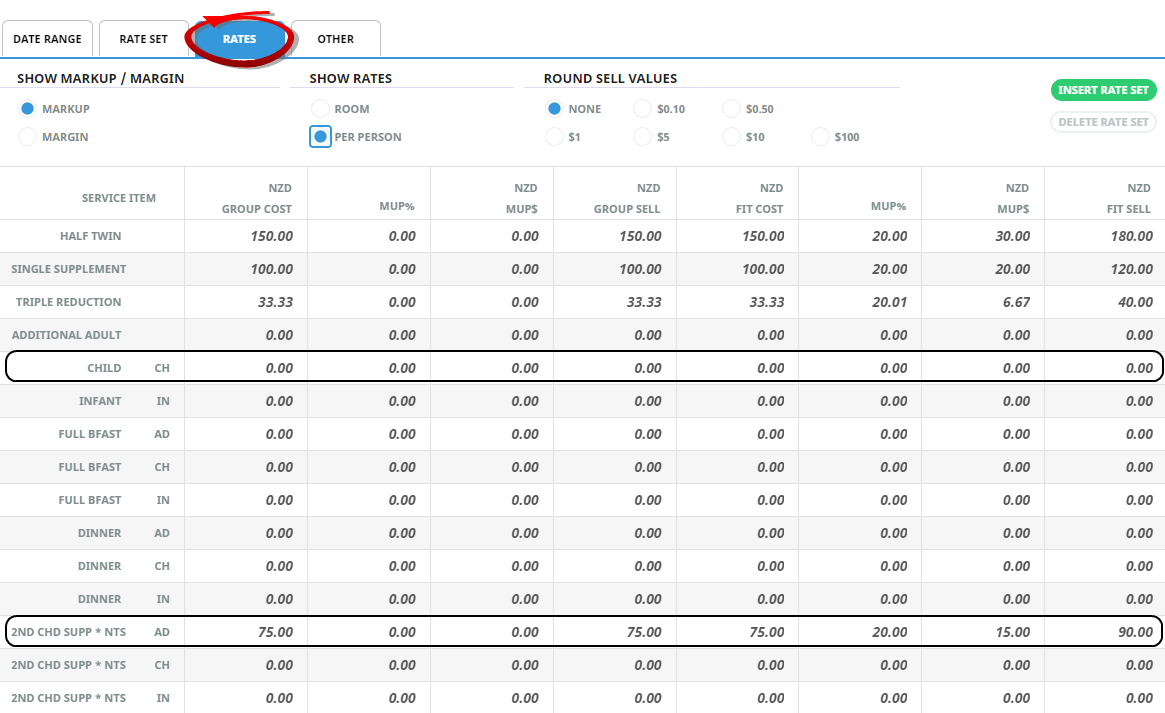Open the Rate Set tab

point(143,39)
